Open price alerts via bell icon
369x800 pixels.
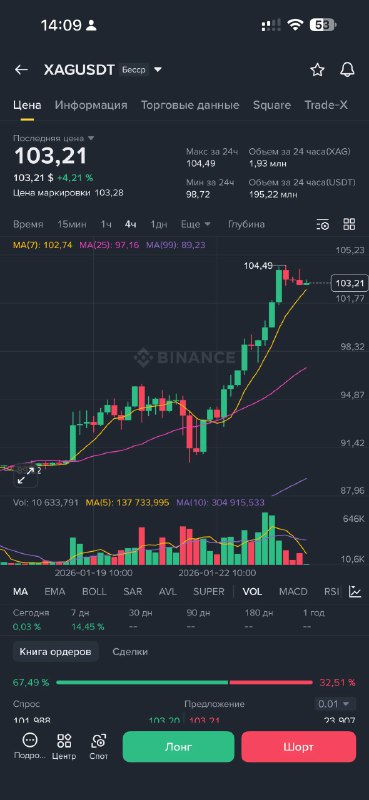348,70
